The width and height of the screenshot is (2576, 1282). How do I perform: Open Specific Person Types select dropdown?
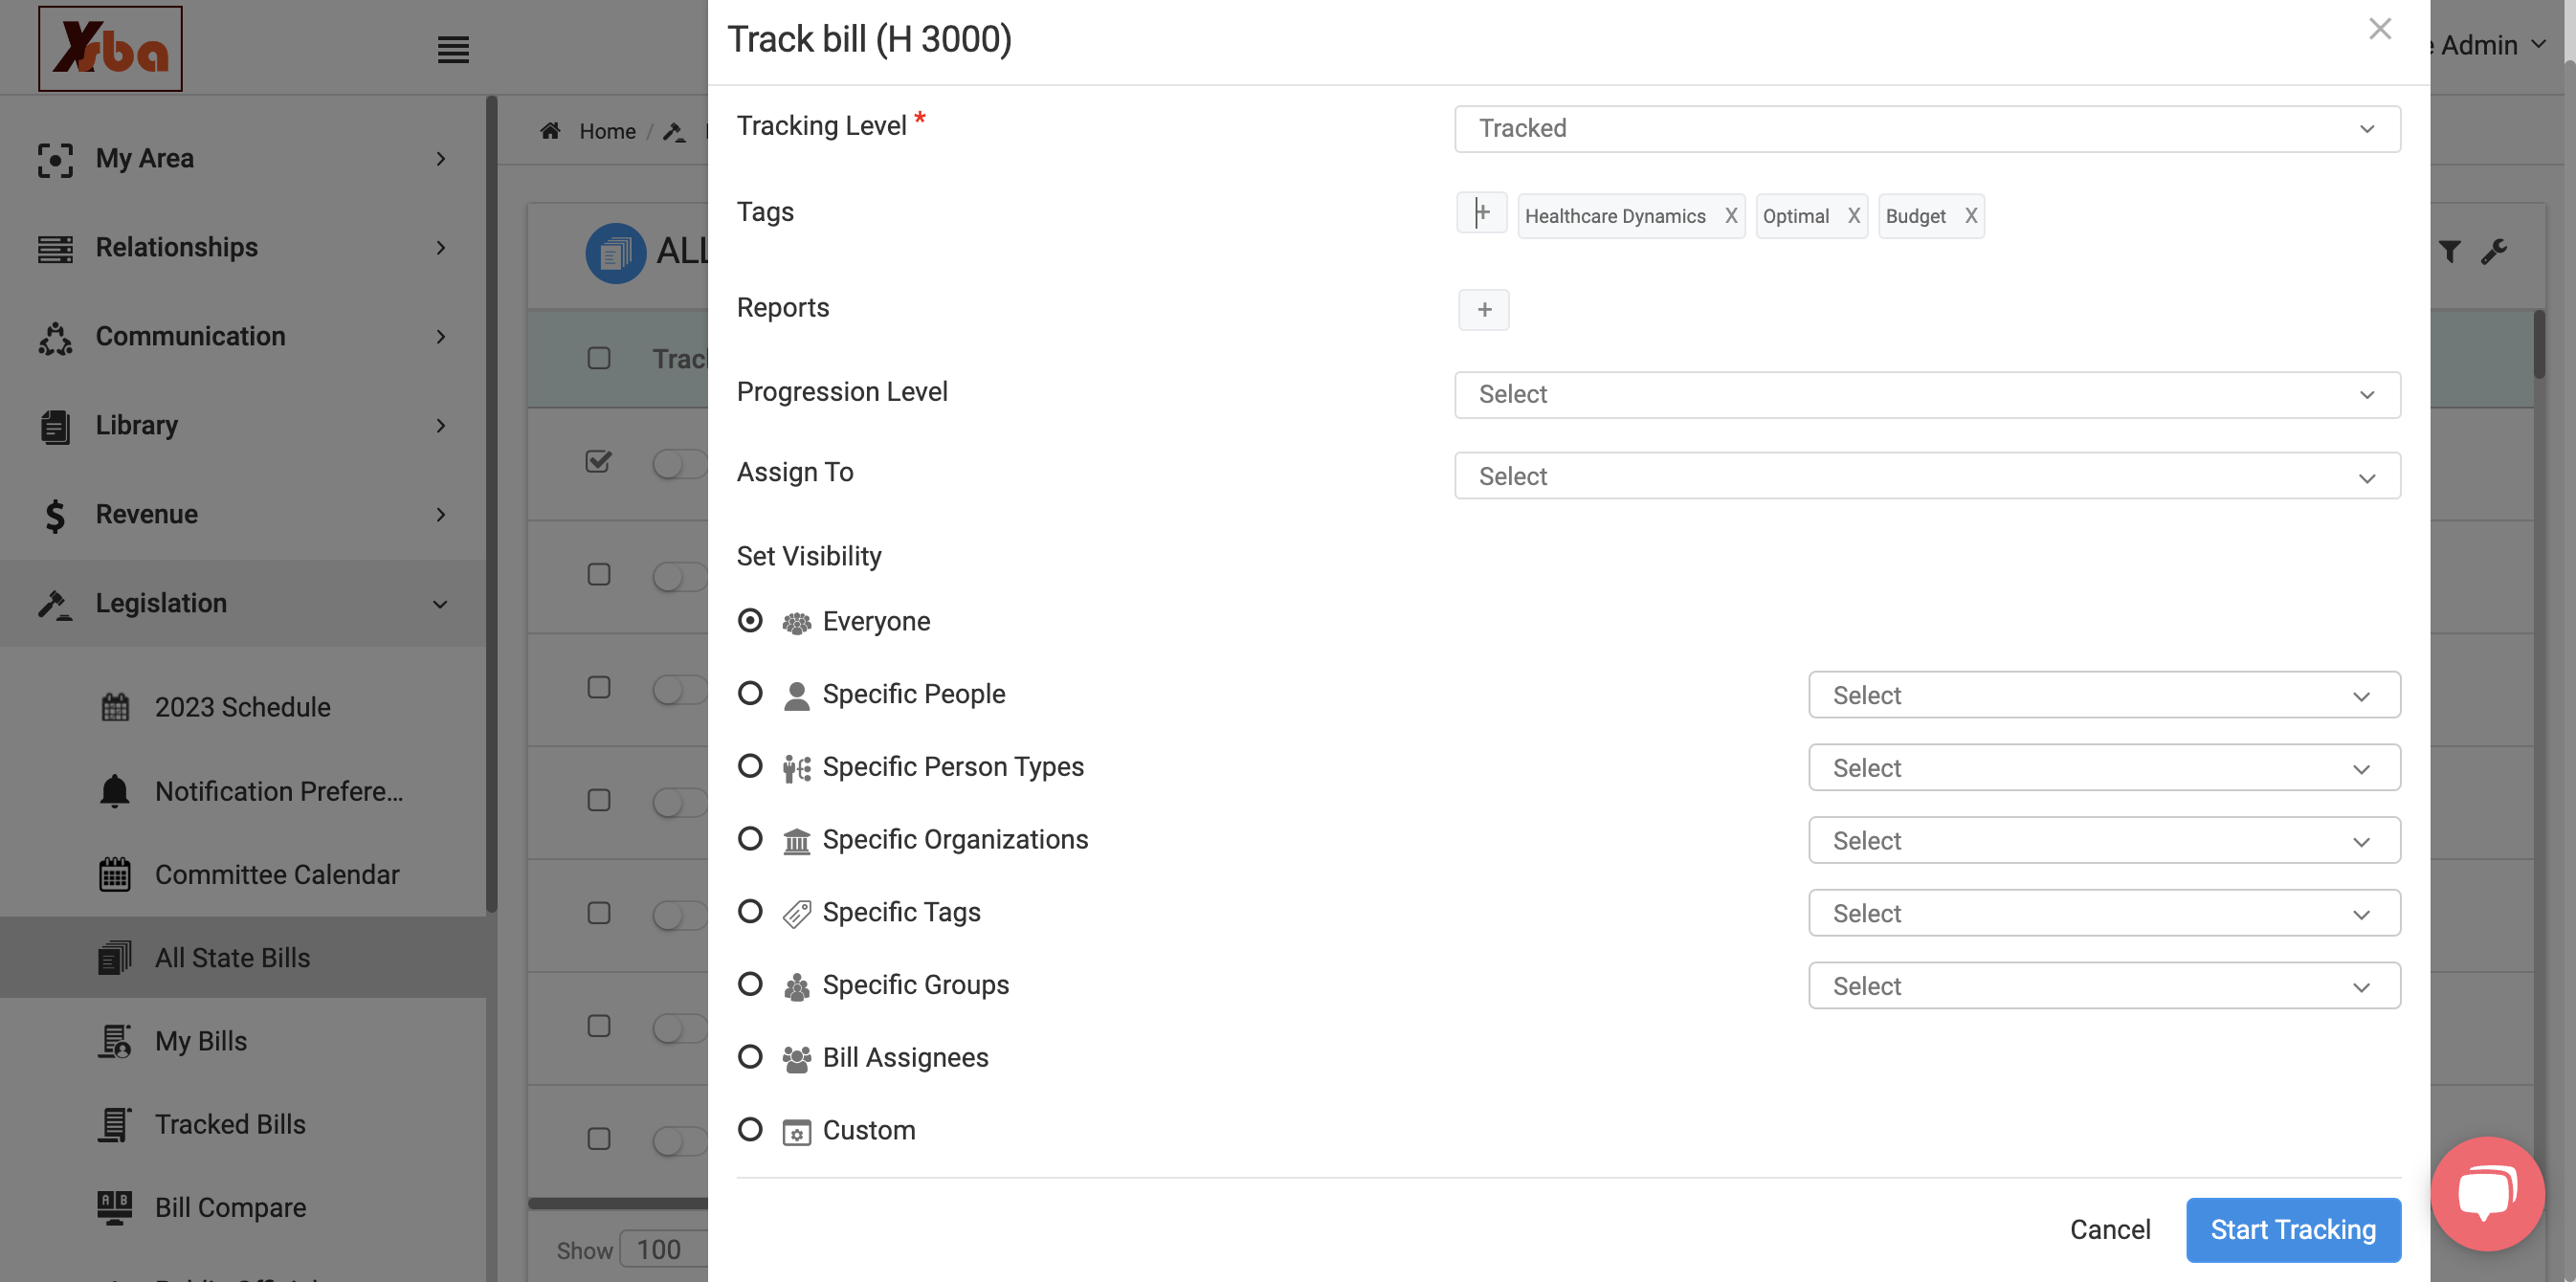pos(2104,768)
